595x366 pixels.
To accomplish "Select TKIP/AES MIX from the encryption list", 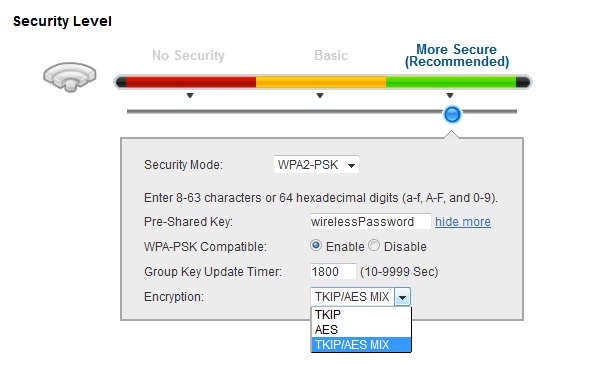I will click(x=361, y=345).
